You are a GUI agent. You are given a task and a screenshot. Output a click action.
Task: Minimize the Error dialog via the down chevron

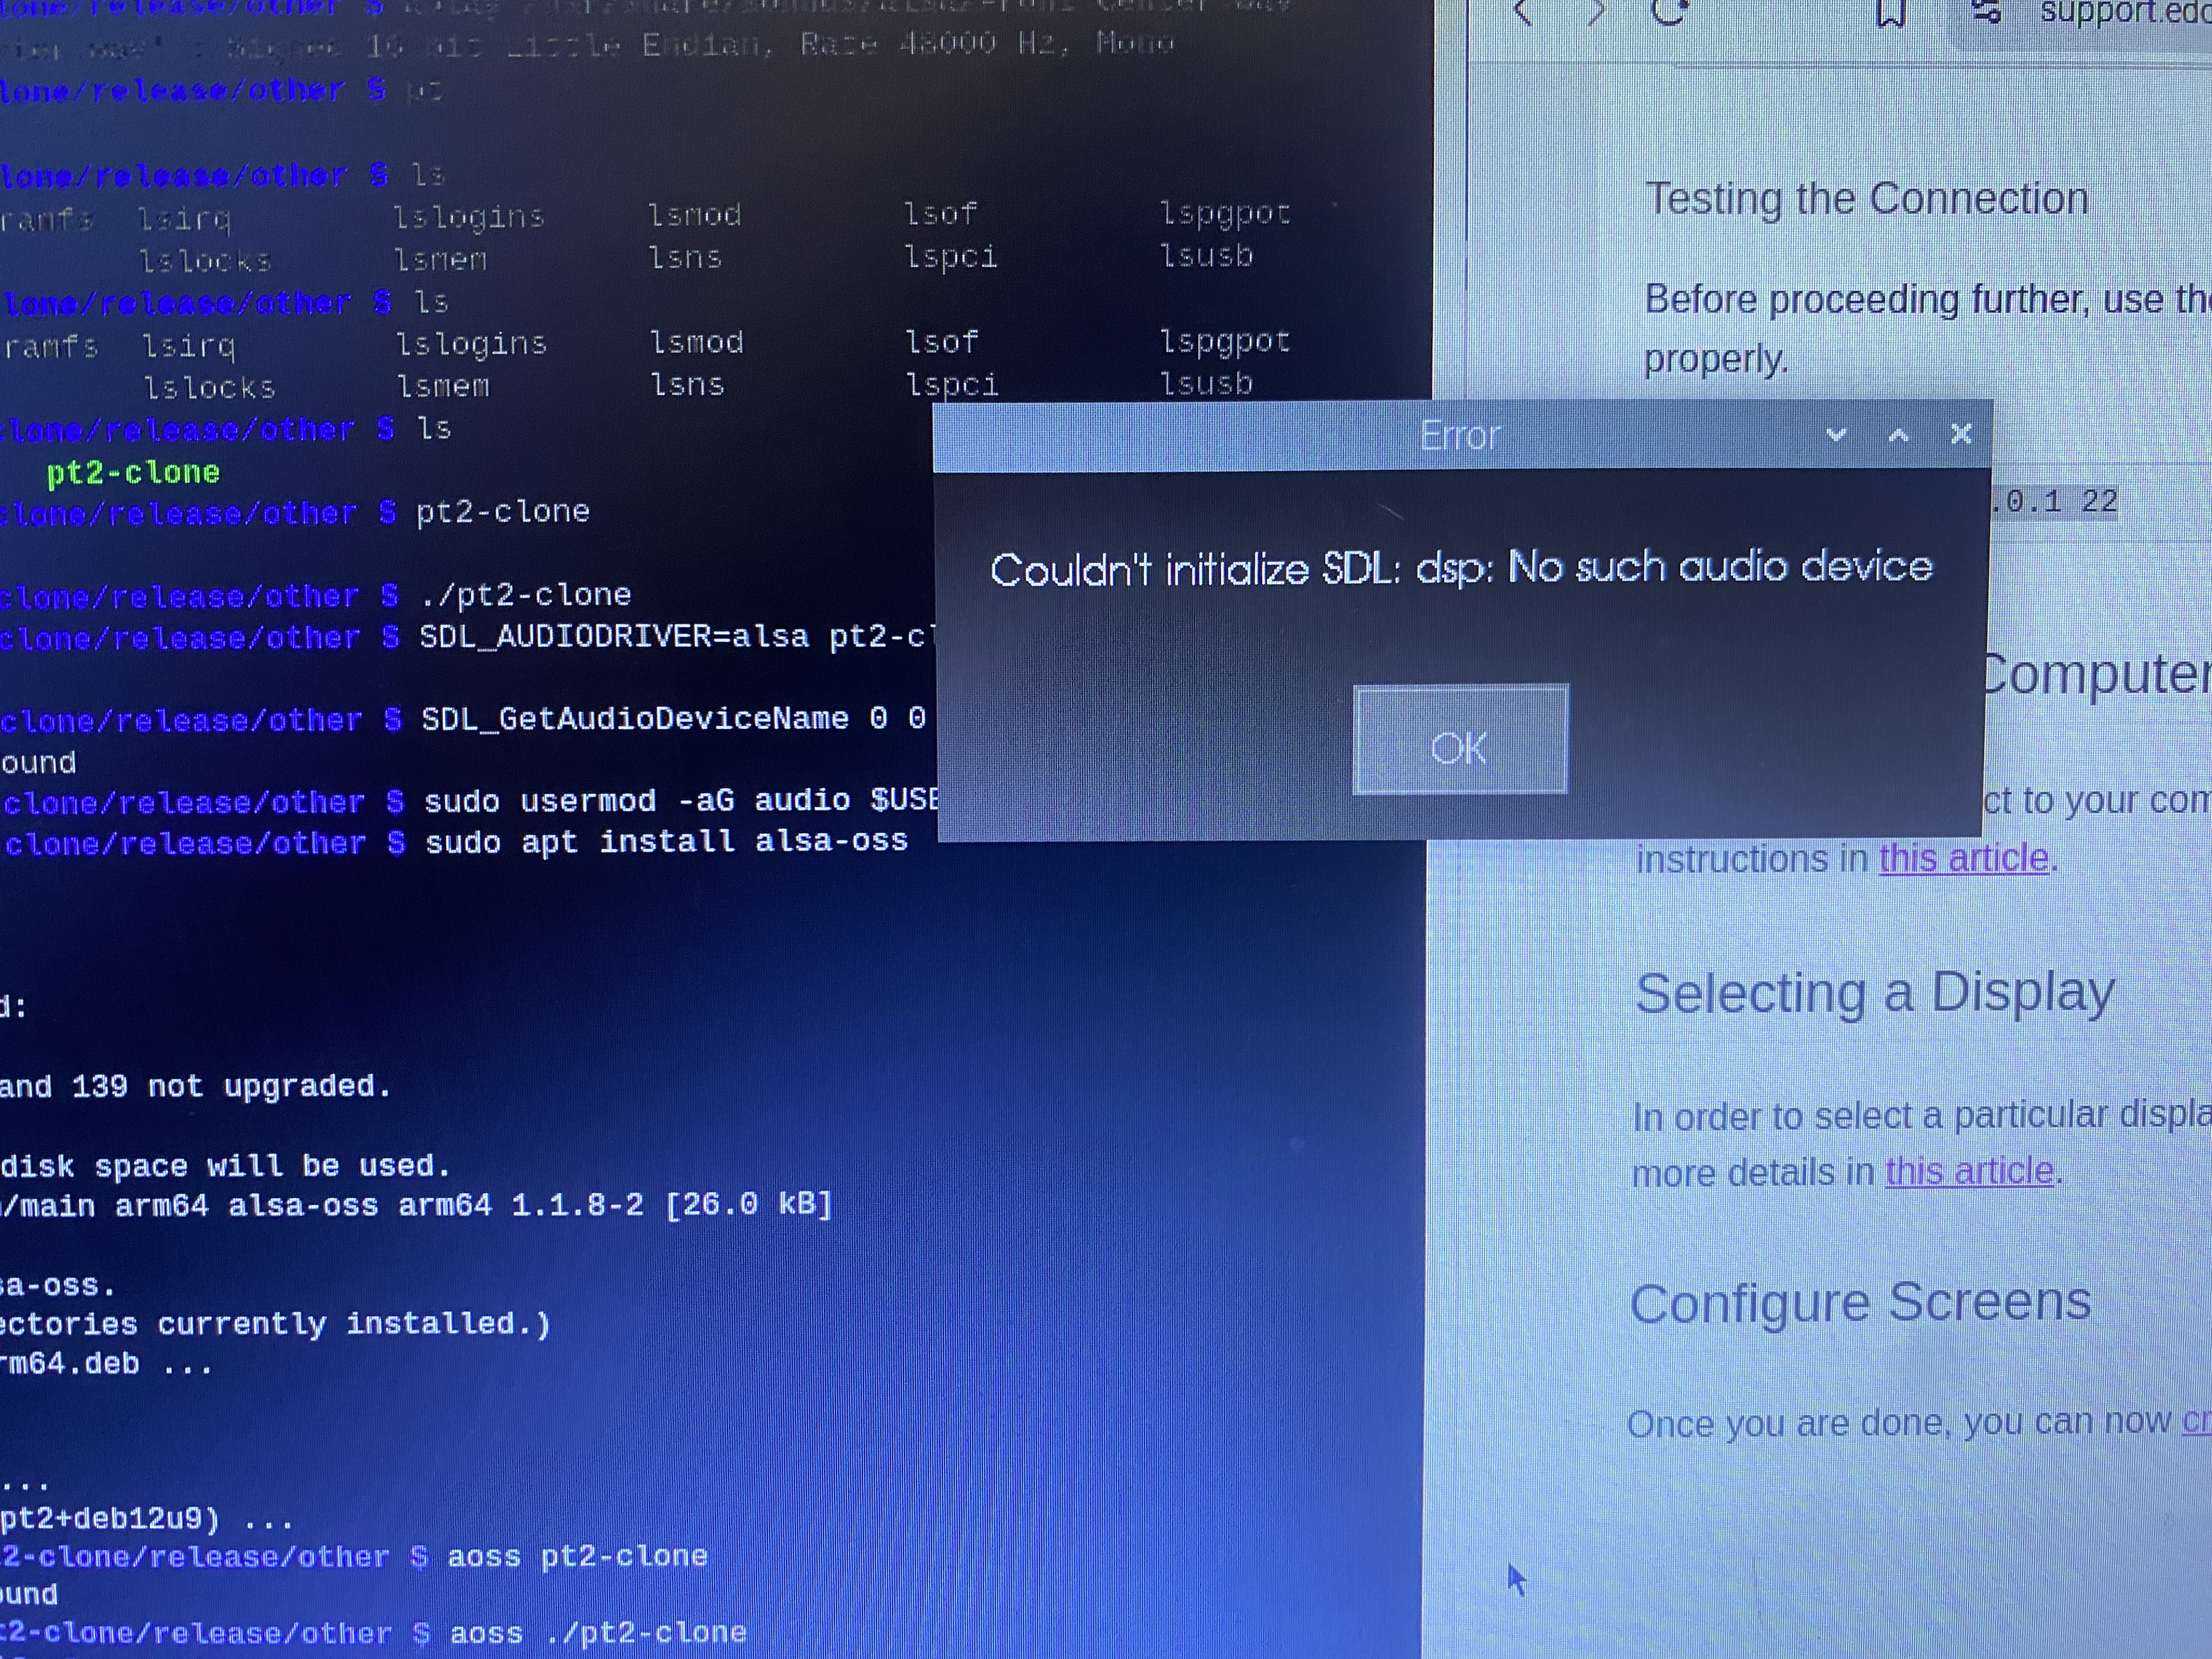tap(1836, 434)
